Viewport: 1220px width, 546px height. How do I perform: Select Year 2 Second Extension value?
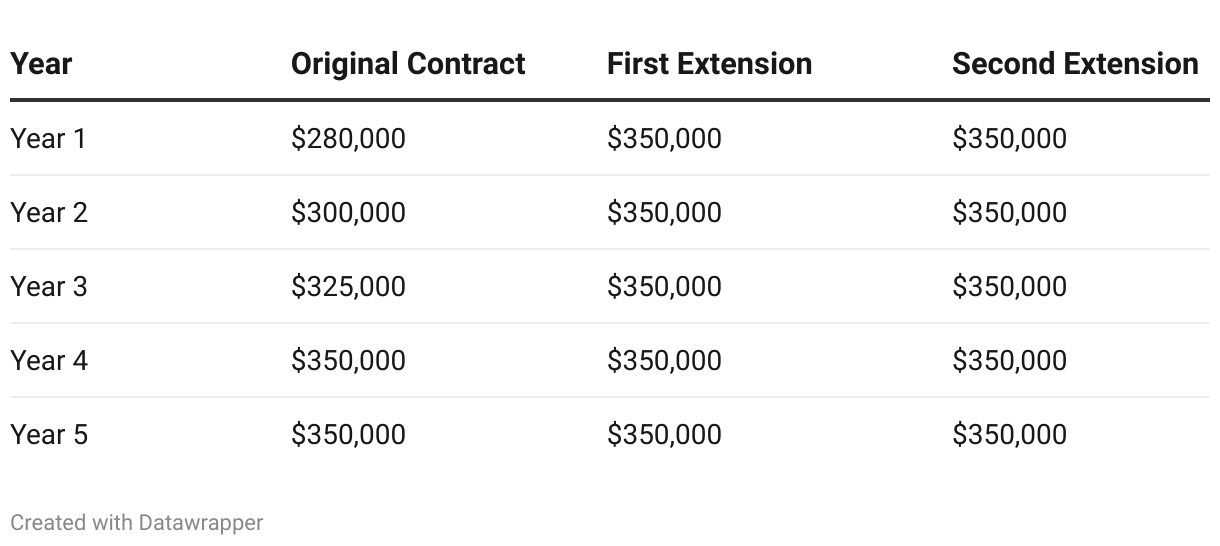[x=1009, y=212]
